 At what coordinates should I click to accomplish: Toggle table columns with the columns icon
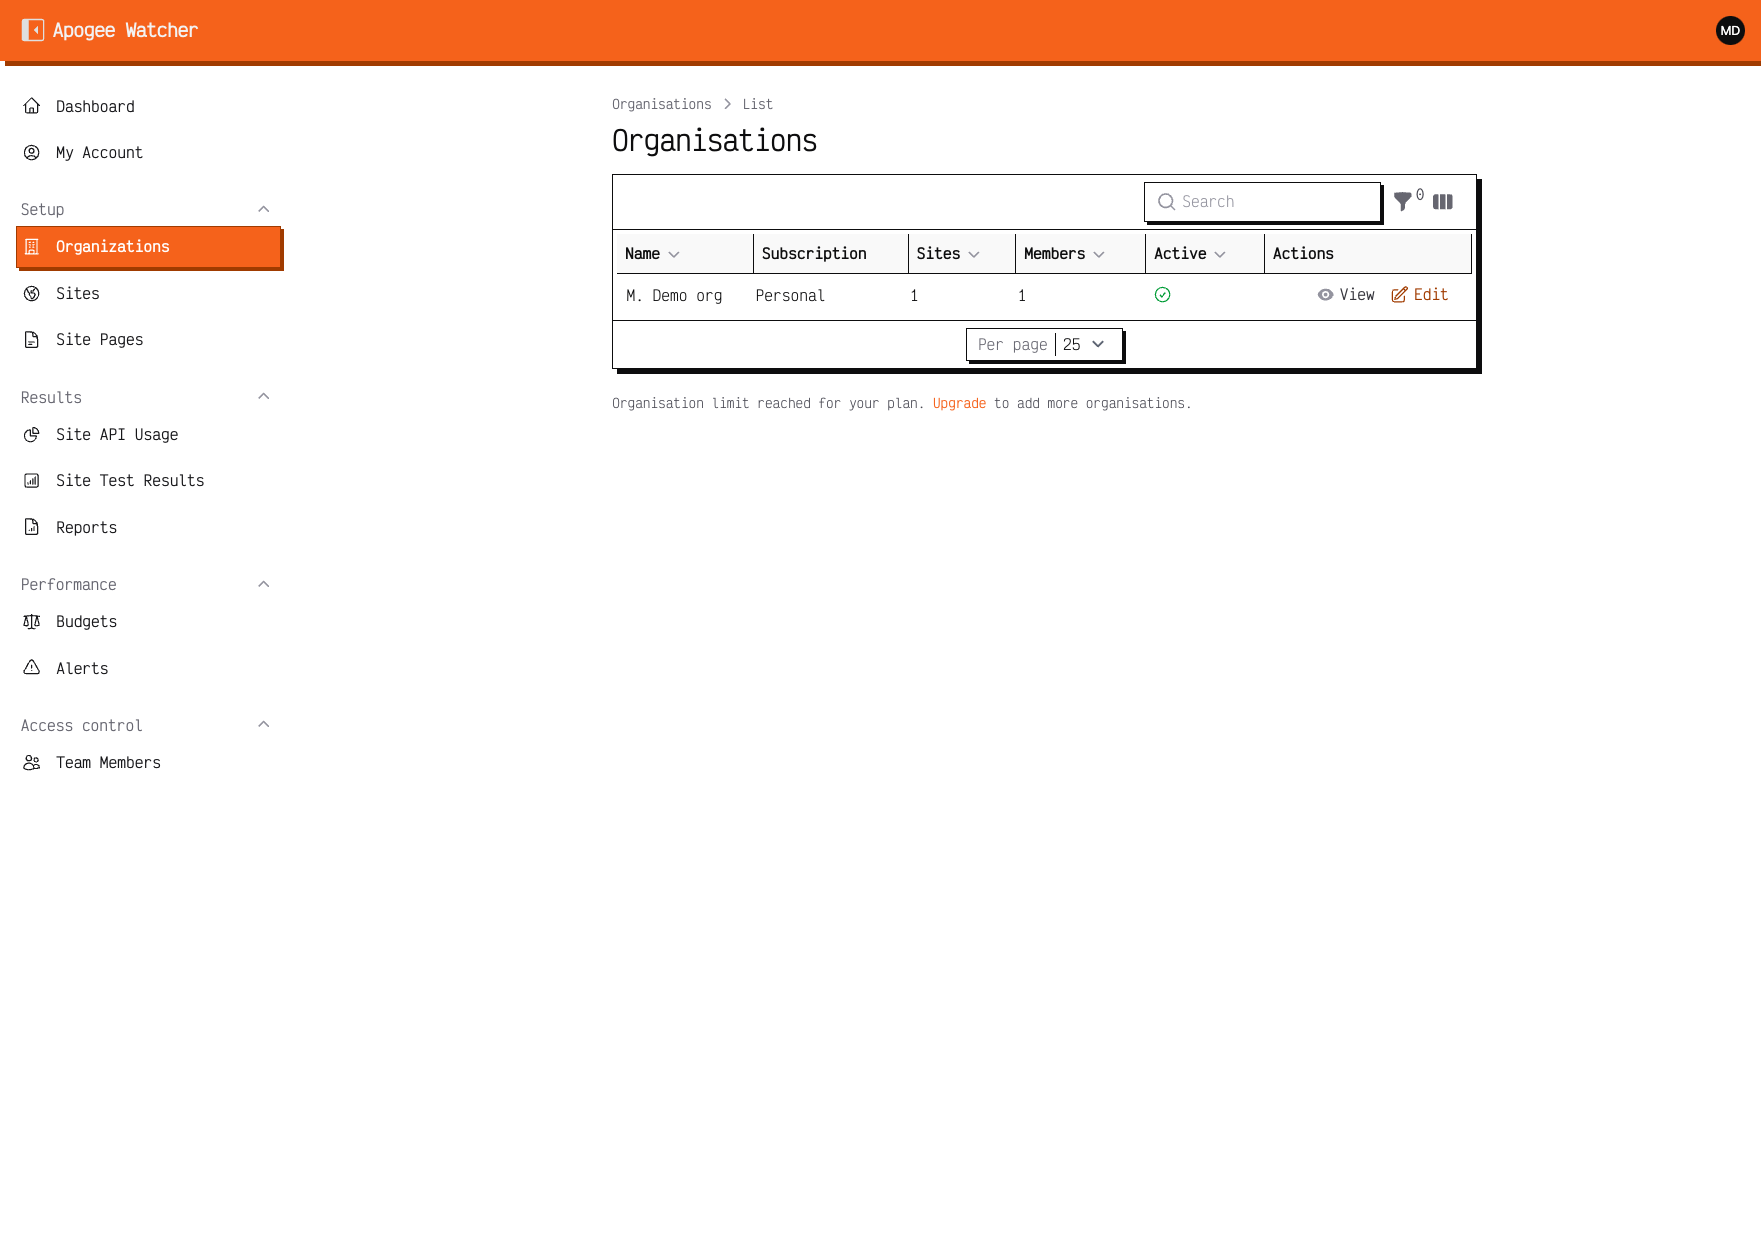pos(1443,202)
